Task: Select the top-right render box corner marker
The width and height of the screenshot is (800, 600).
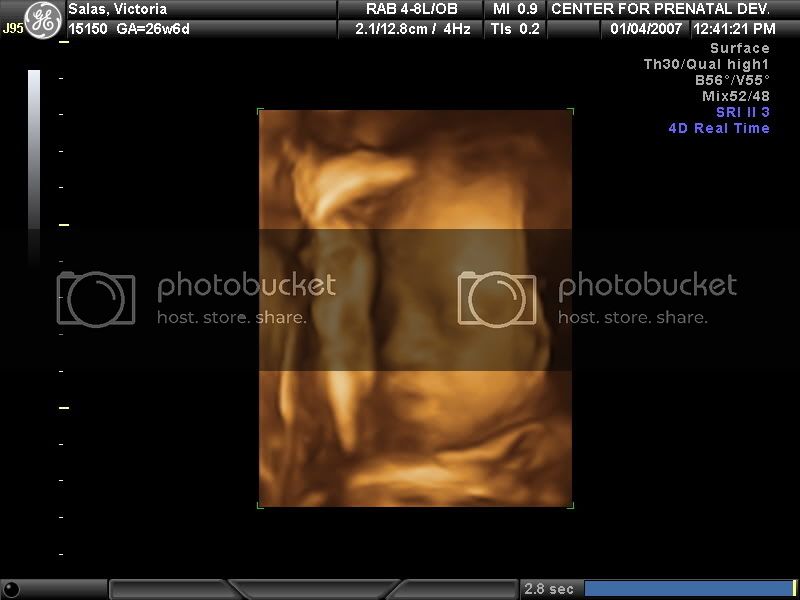Action: tap(571, 111)
